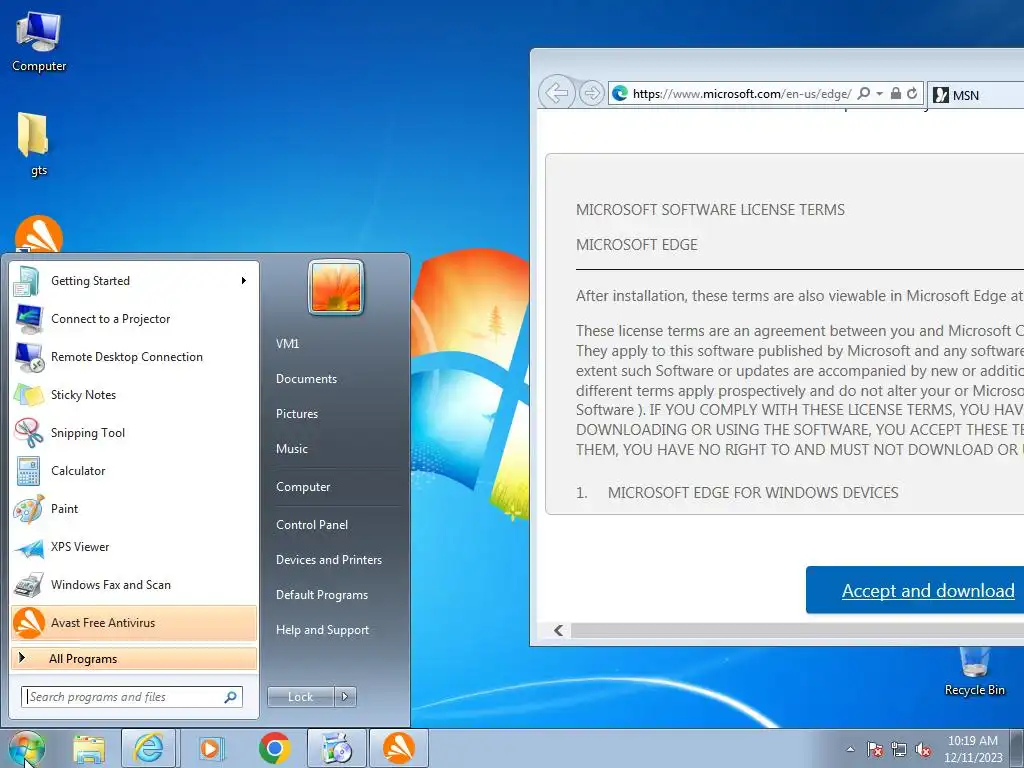Open Music from Start menu
Viewport: 1024px width, 768px height.
291,449
